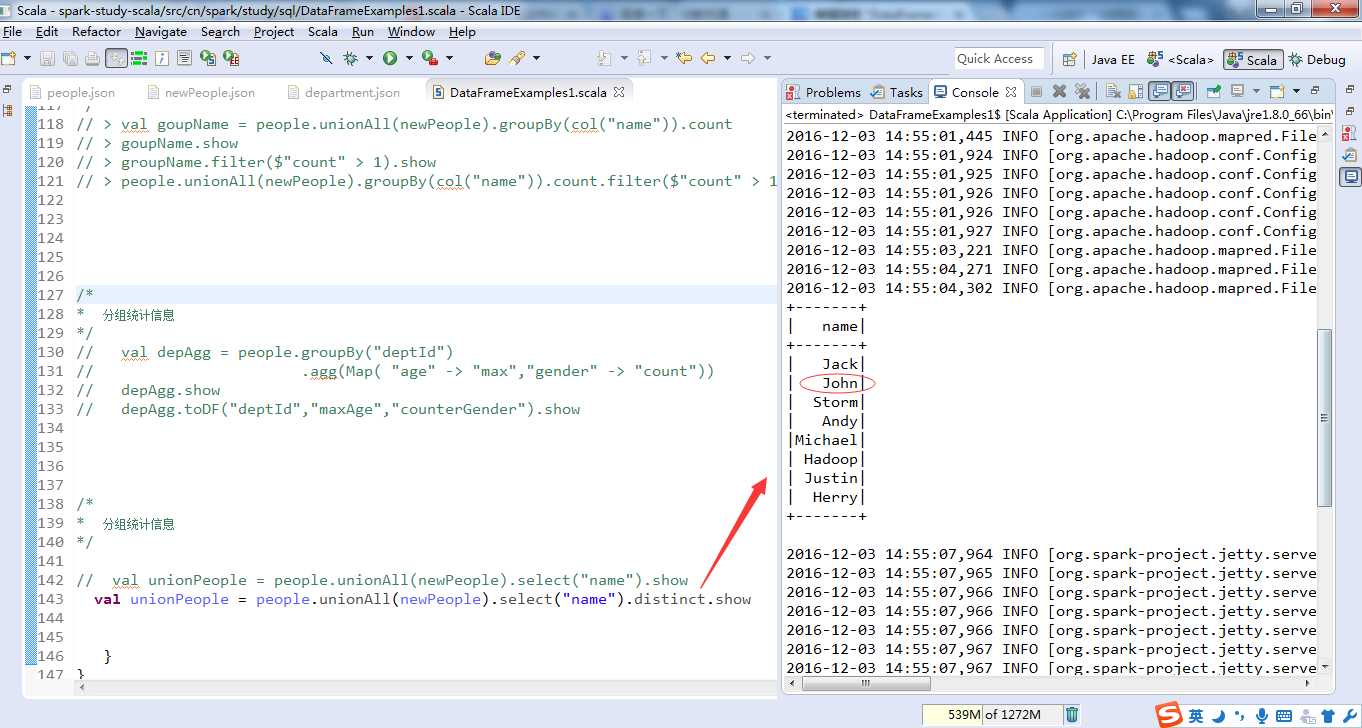Image resolution: width=1362 pixels, height=728 pixels.
Task: Switch to the Java EE perspective
Action: (1112, 59)
